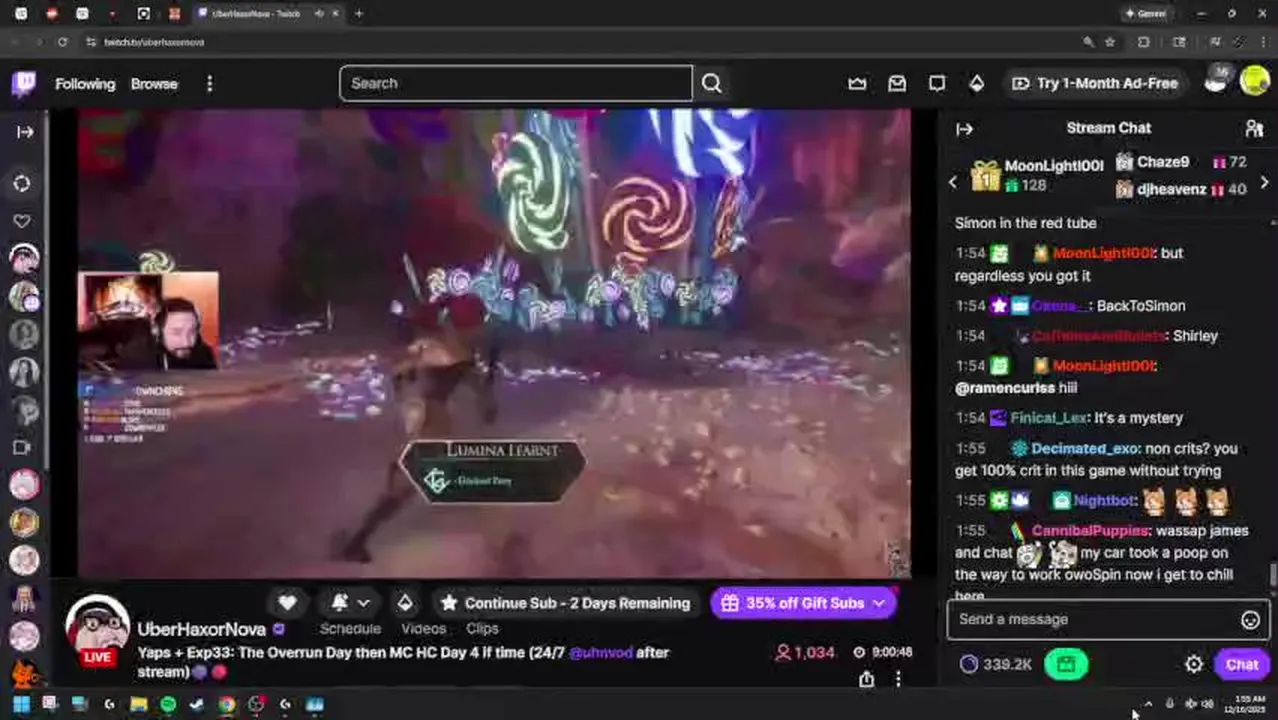Open Steam from the taskbar
Viewport: 1278px width, 720px height.
197,705
